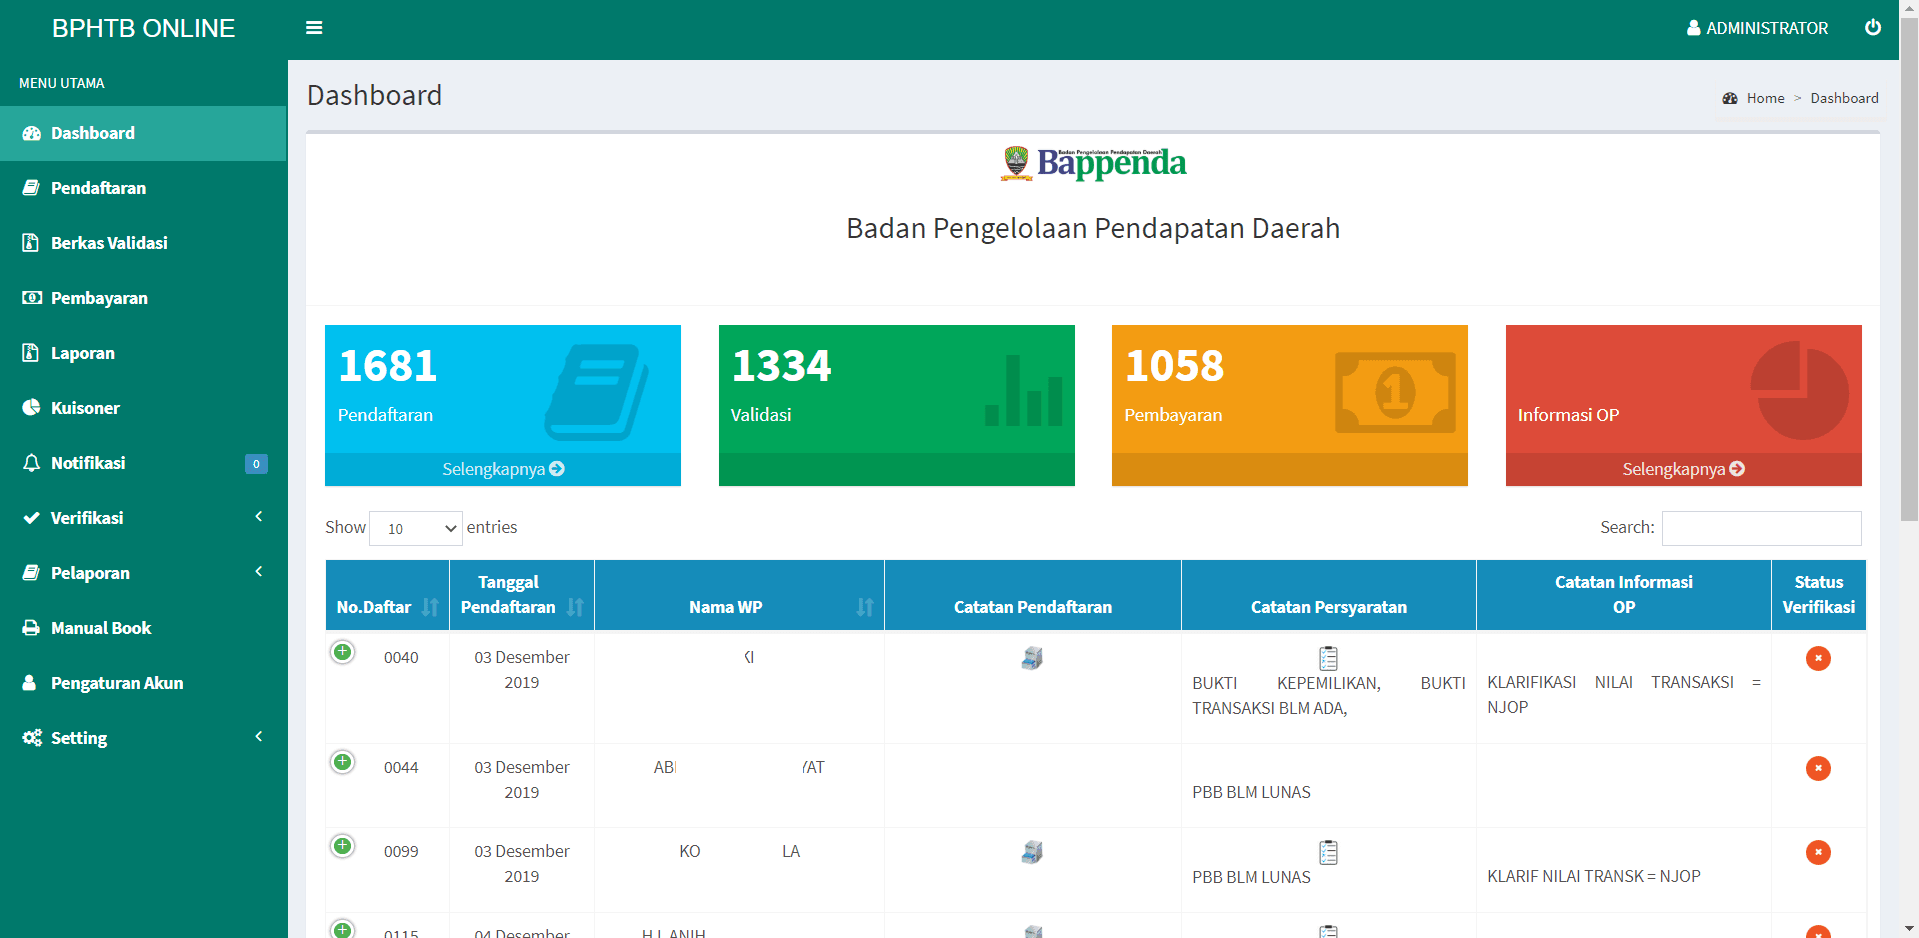Click the red status icon, row 0099
Image resolution: width=1919 pixels, height=938 pixels.
[x=1818, y=852]
